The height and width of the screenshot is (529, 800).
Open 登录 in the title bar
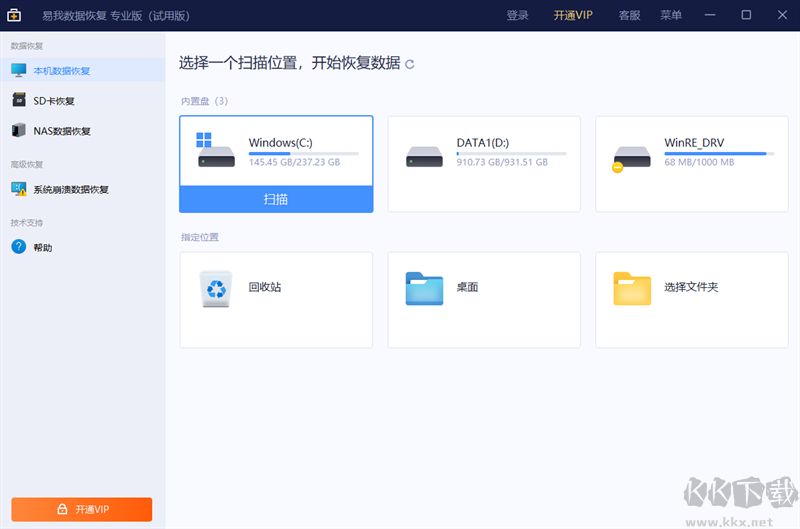[x=517, y=15]
